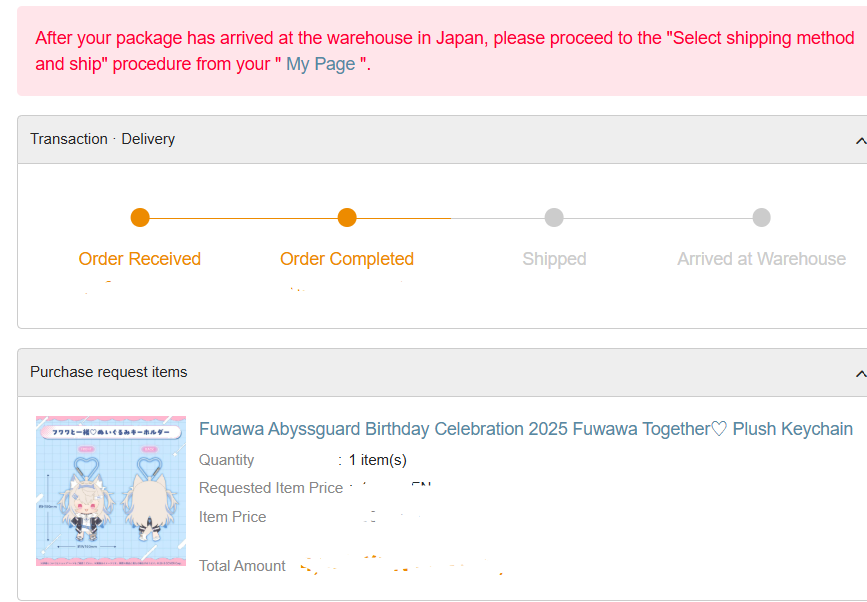
Task: Click the pink warehouse notice banner
Action: point(442,51)
